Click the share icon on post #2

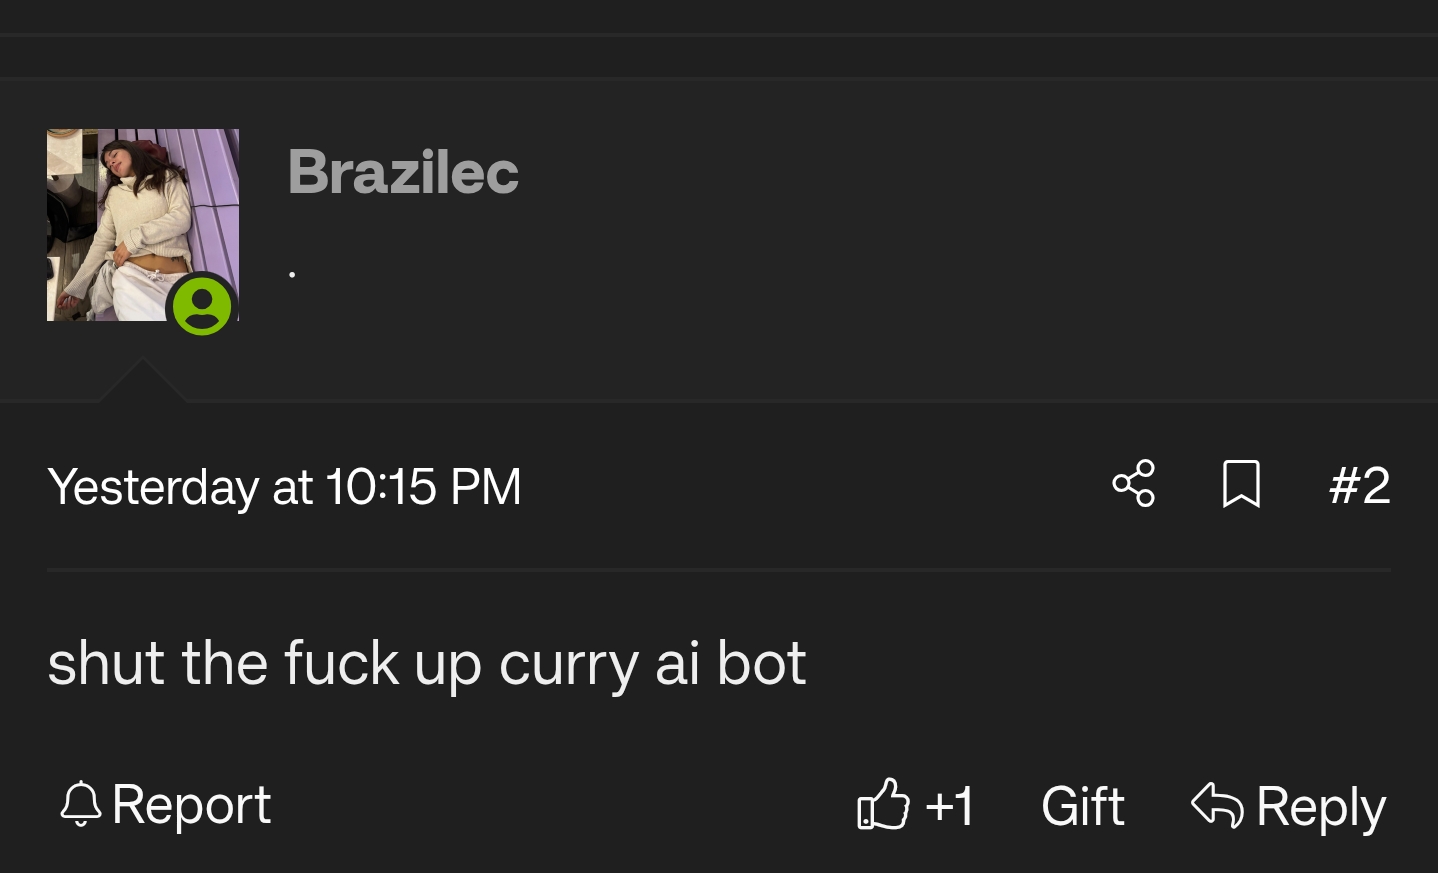click(1133, 484)
